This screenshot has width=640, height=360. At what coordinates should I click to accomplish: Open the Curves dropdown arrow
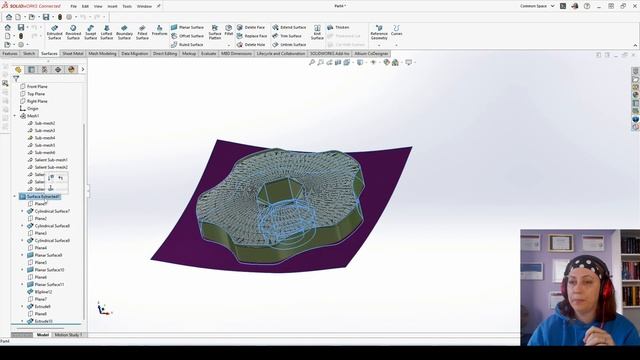point(396,45)
